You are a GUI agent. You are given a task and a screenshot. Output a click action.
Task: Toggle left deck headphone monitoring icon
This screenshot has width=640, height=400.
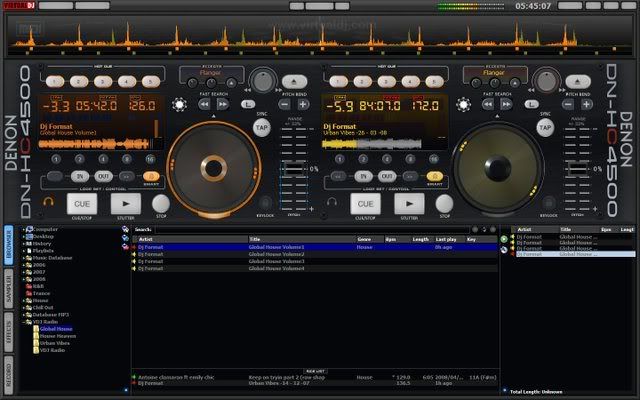49,201
